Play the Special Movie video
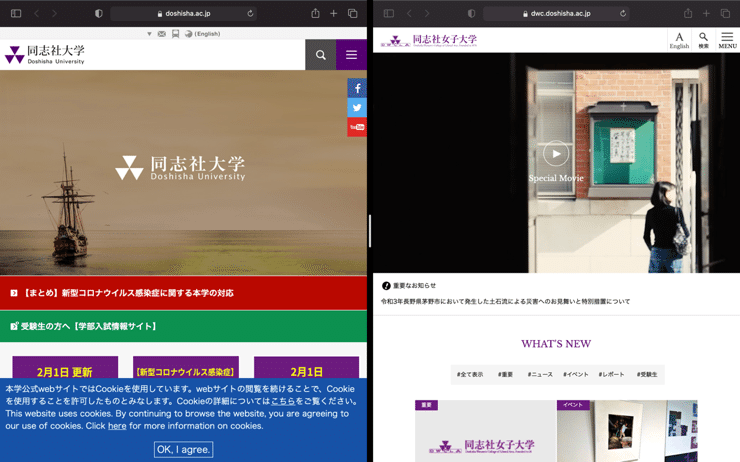 click(x=556, y=154)
